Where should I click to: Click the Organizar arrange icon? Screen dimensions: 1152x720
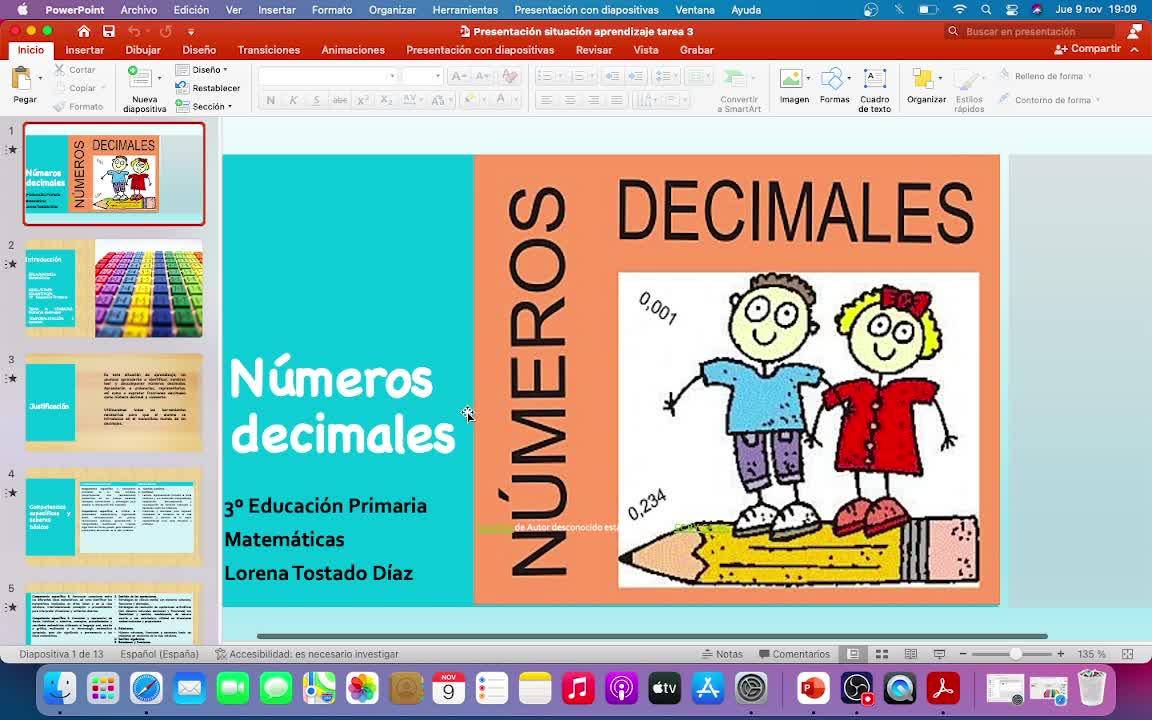[926, 87]
